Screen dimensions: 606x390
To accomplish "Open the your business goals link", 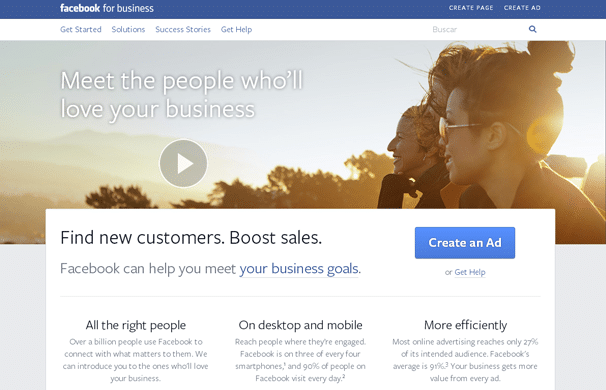I will 299,269.
